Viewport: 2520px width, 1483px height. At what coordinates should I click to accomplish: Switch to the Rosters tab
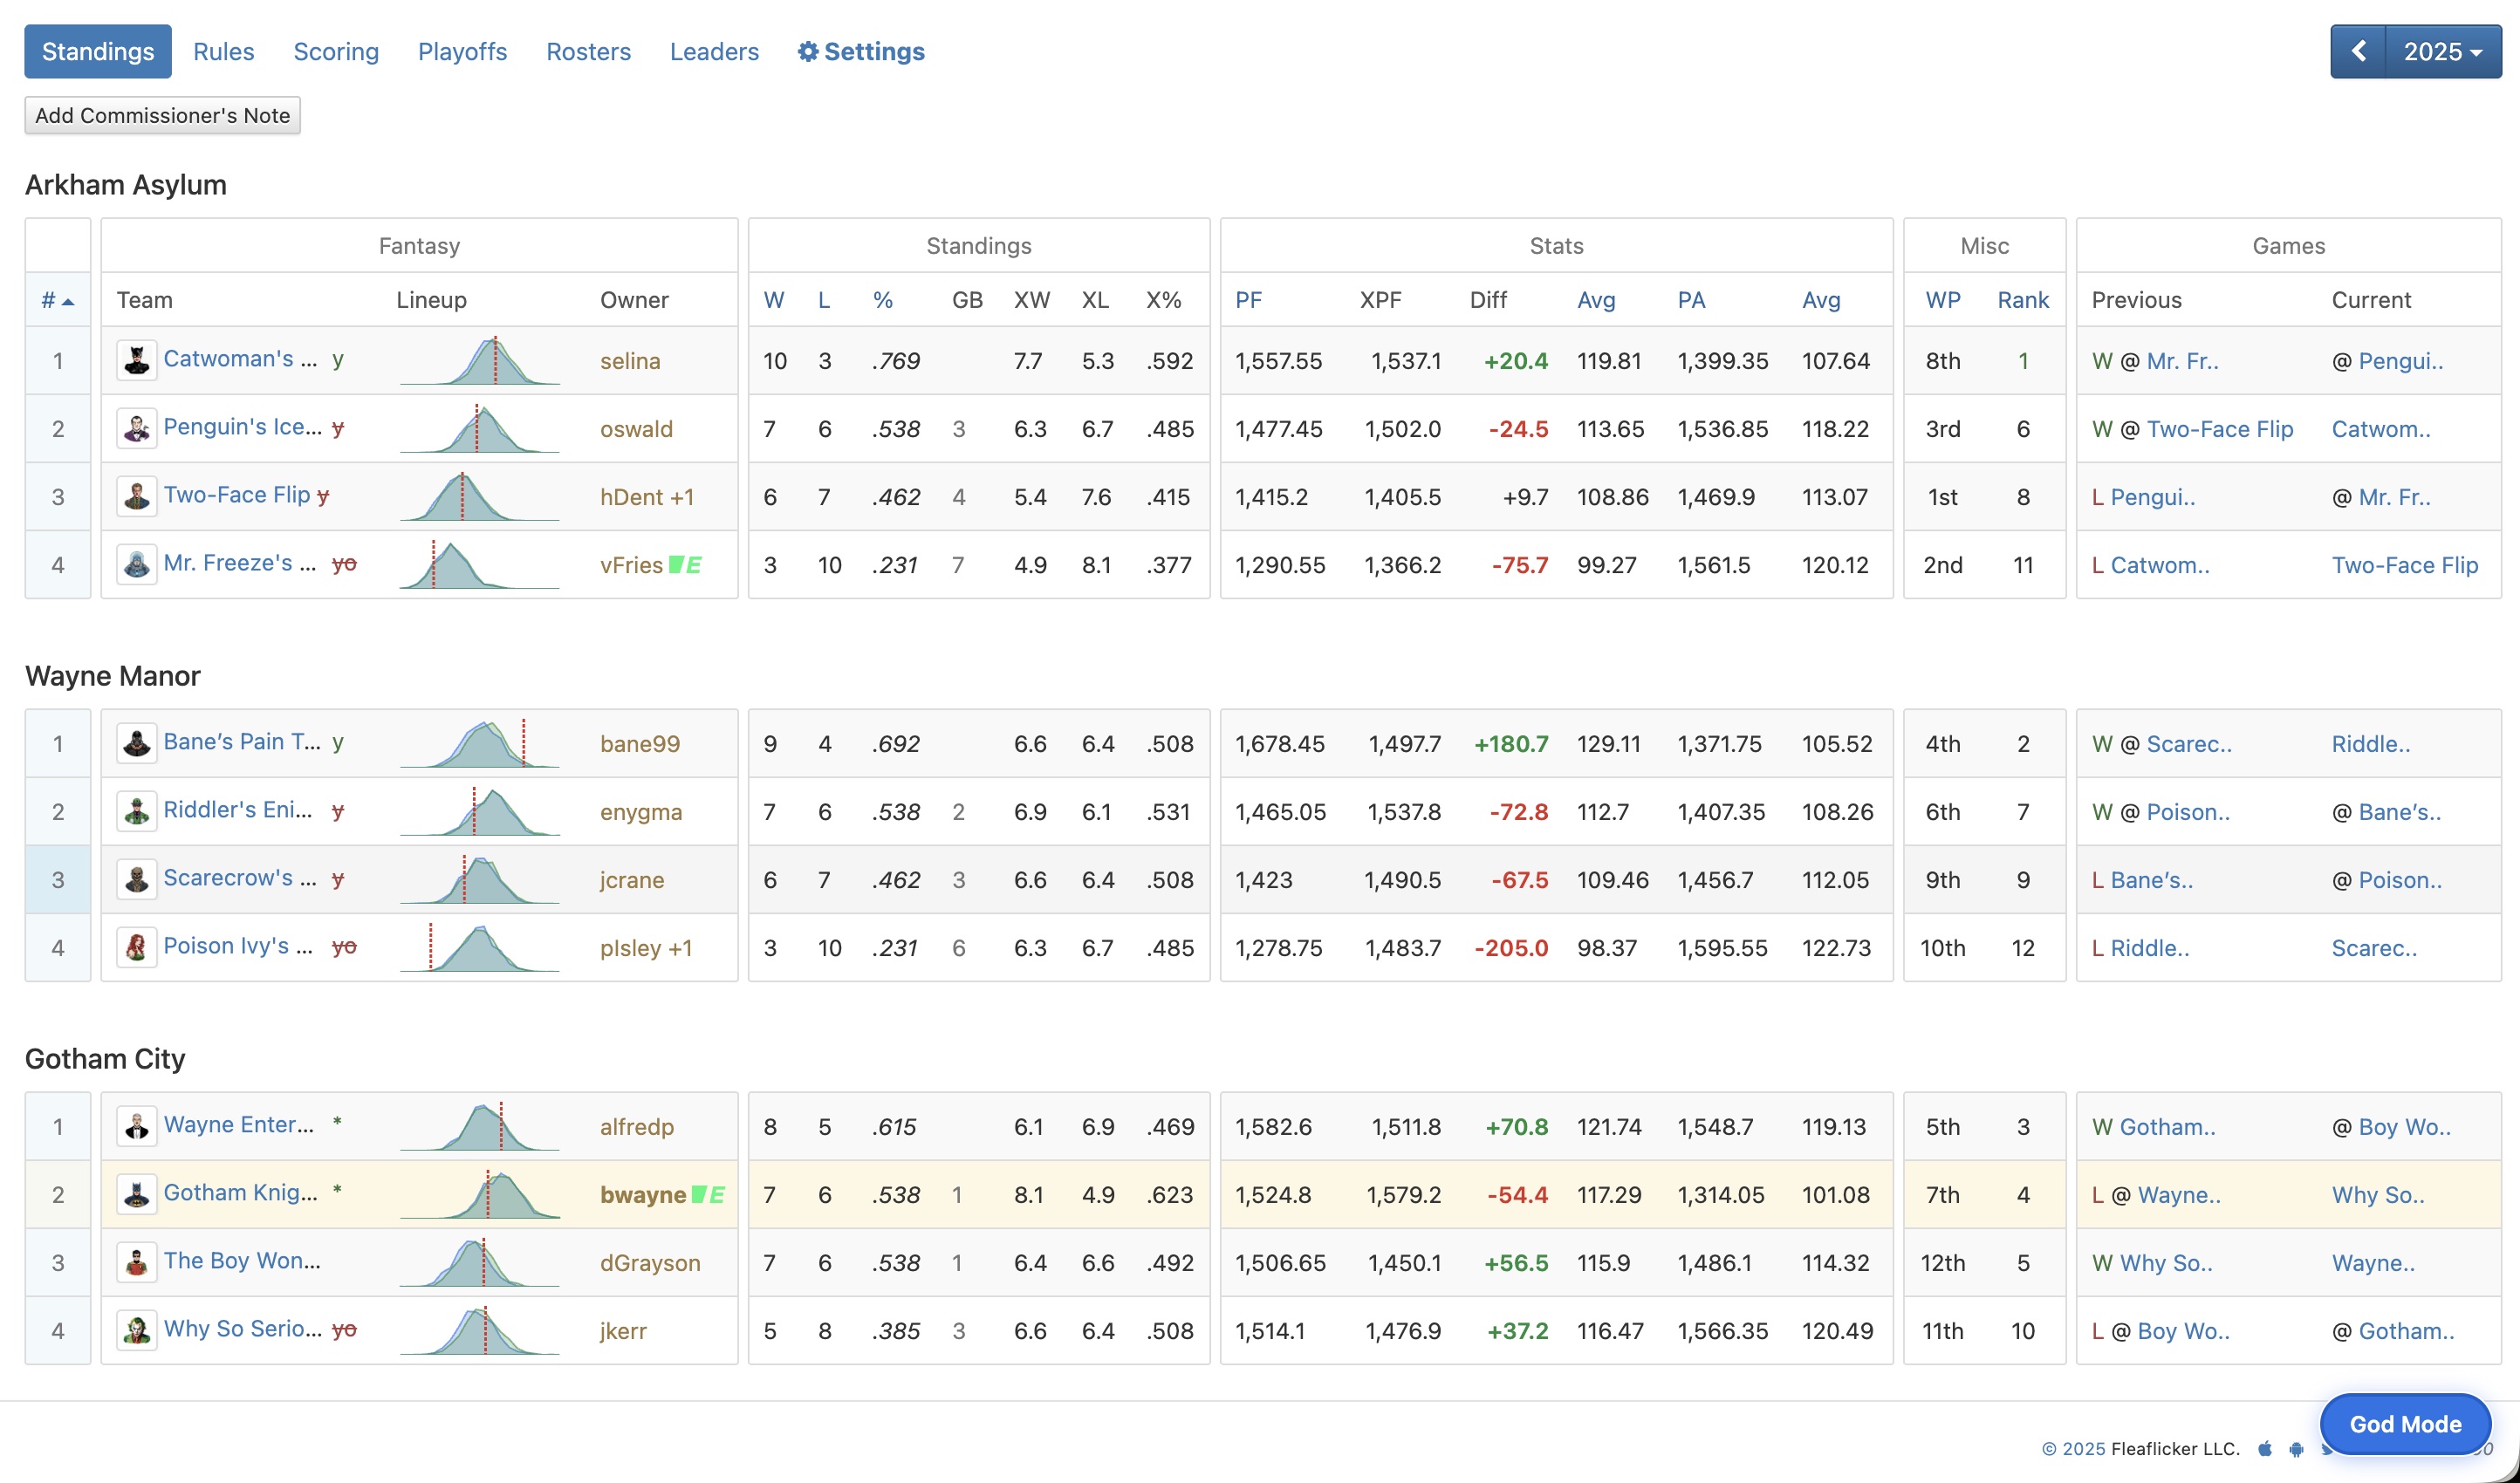coord(588,51)
